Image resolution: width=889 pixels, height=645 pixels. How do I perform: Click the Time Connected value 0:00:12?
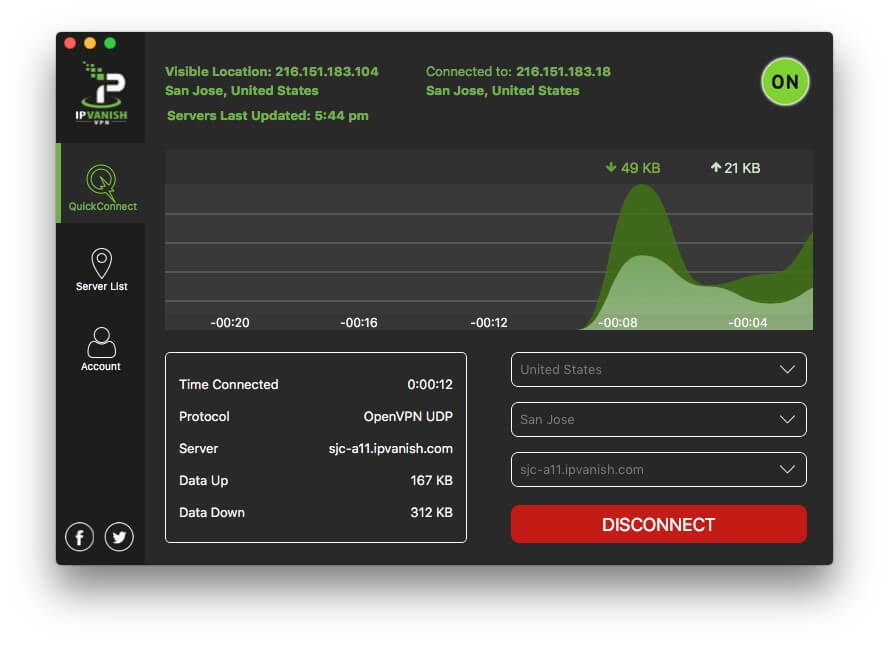click(430, 384)
